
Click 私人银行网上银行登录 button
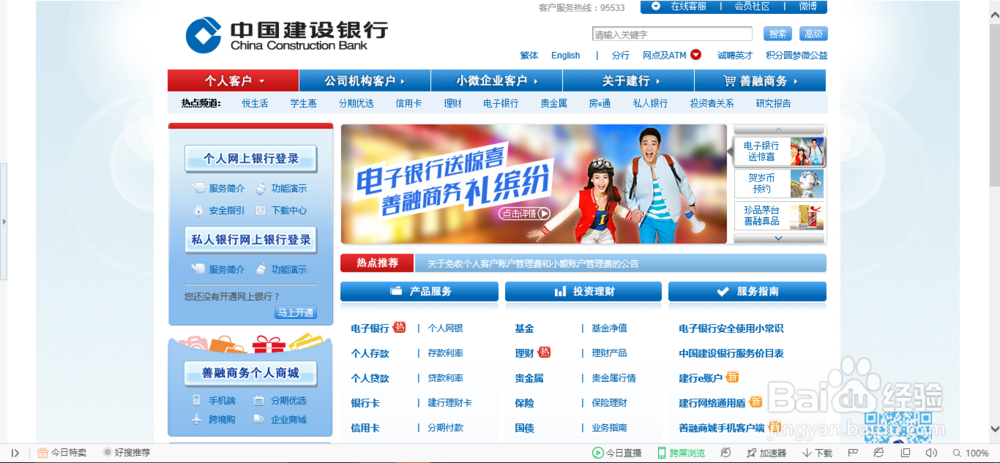(251, 240)
